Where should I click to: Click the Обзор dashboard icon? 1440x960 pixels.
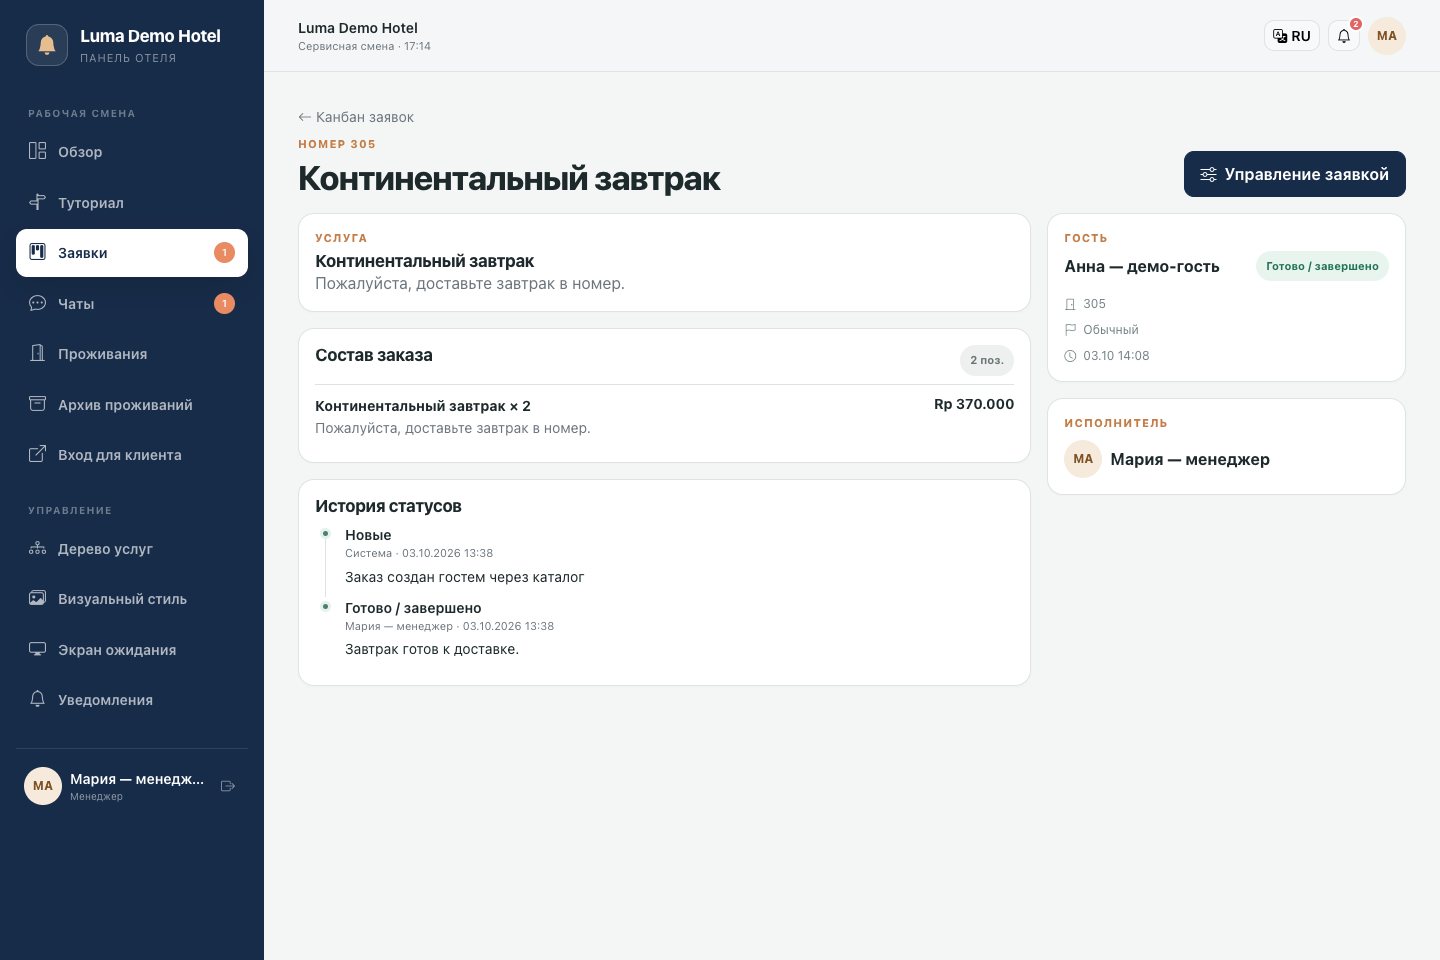click(38, 151)
